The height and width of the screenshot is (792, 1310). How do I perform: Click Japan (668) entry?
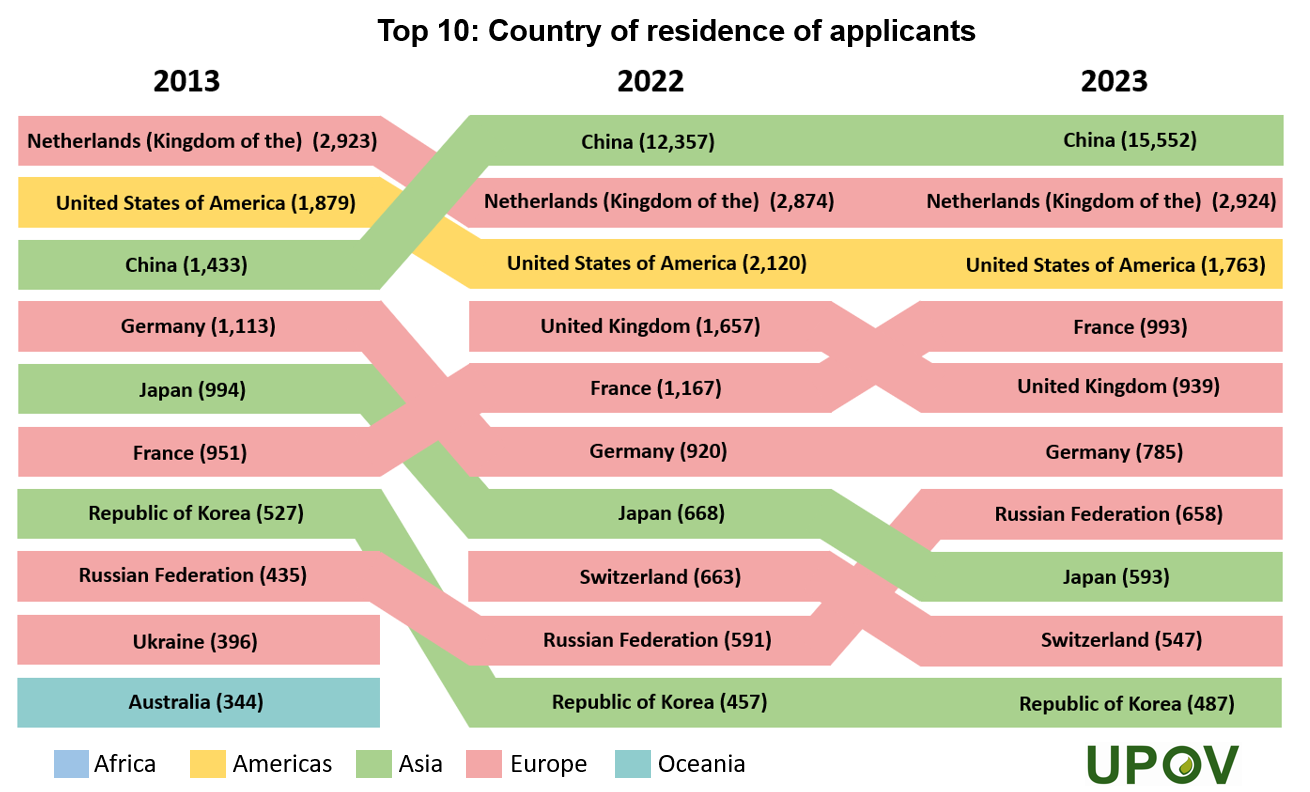point(671,514)
